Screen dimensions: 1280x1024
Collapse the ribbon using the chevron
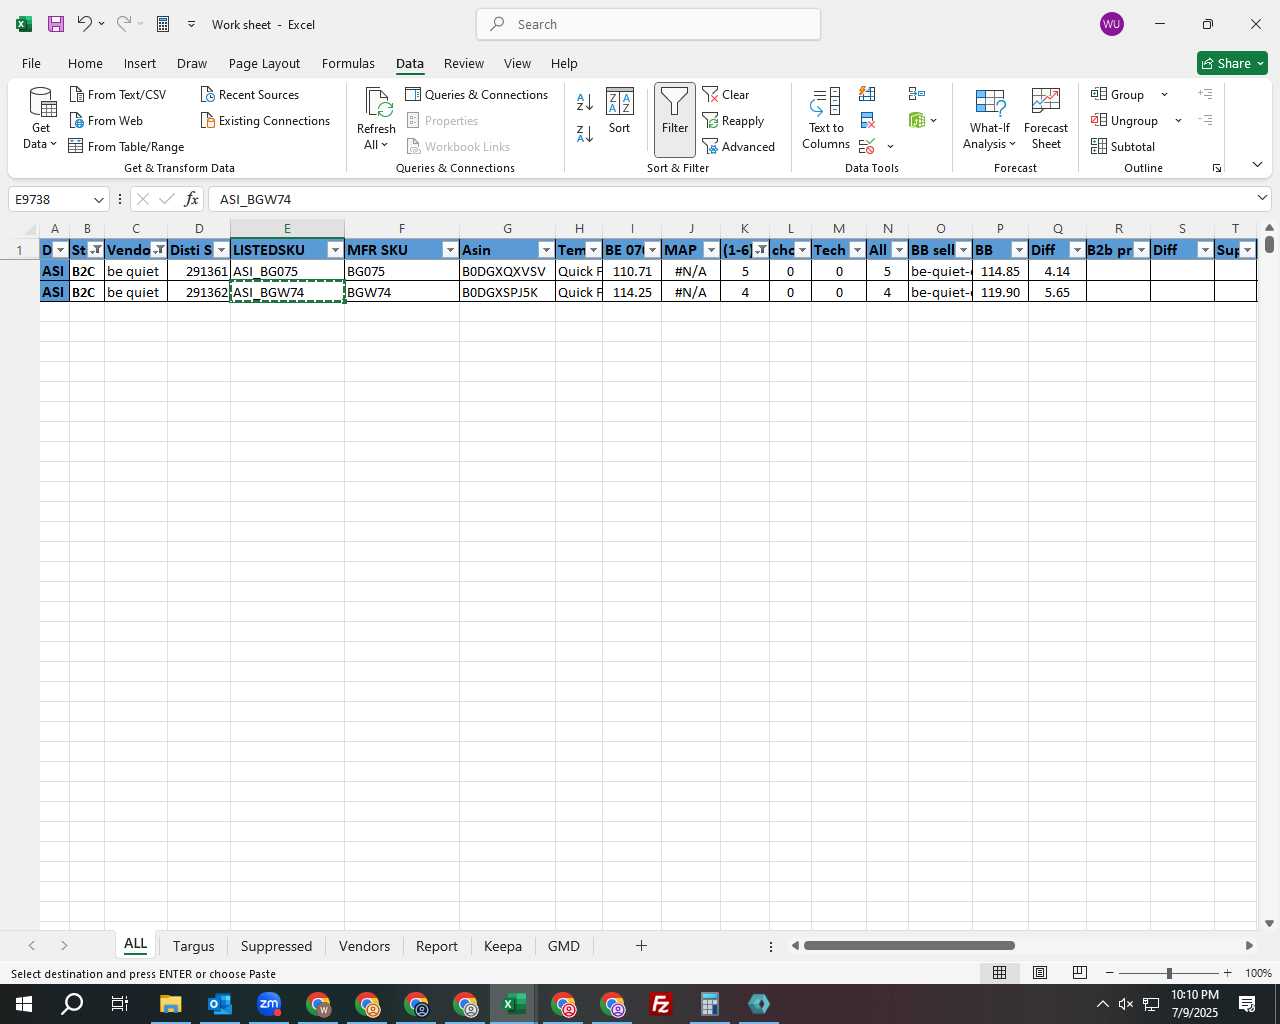point(1257,164)
